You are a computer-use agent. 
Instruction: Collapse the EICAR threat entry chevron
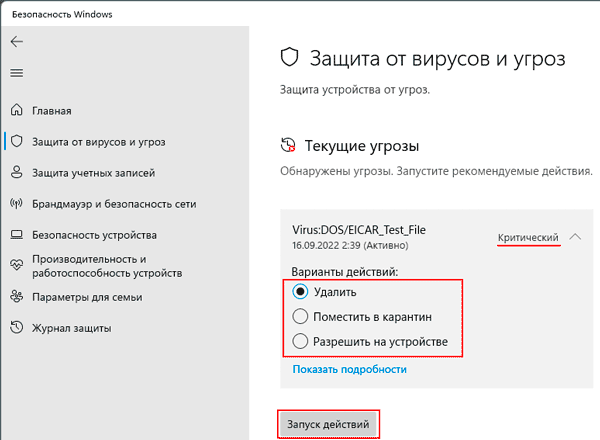point(575,237)
